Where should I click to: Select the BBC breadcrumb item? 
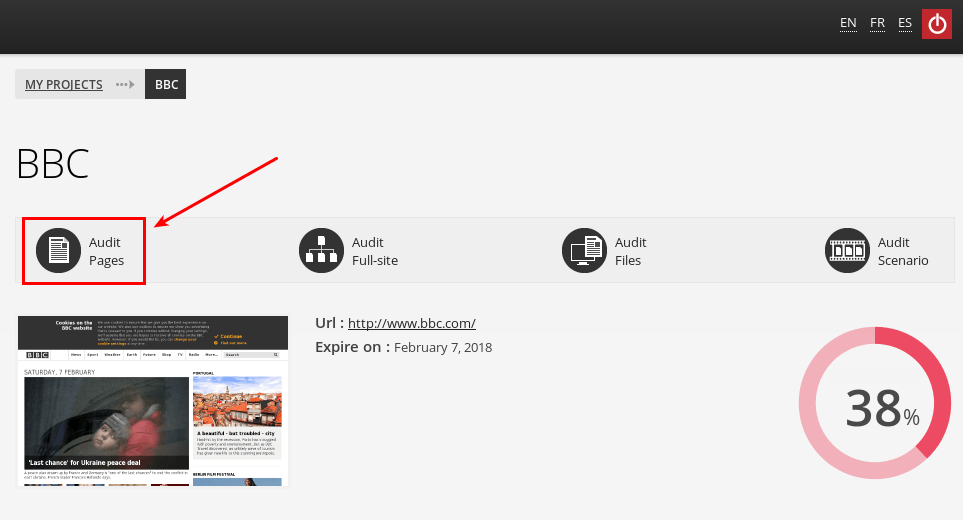[166, 85]
